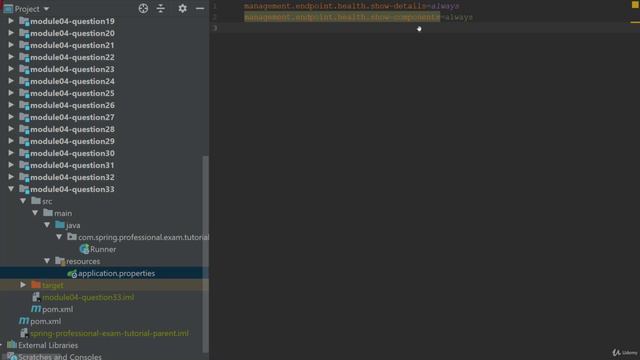The height and width of the screenshot is (360, 640).
Task: Click Maven icon of module pom.xml
Action: 36,309
